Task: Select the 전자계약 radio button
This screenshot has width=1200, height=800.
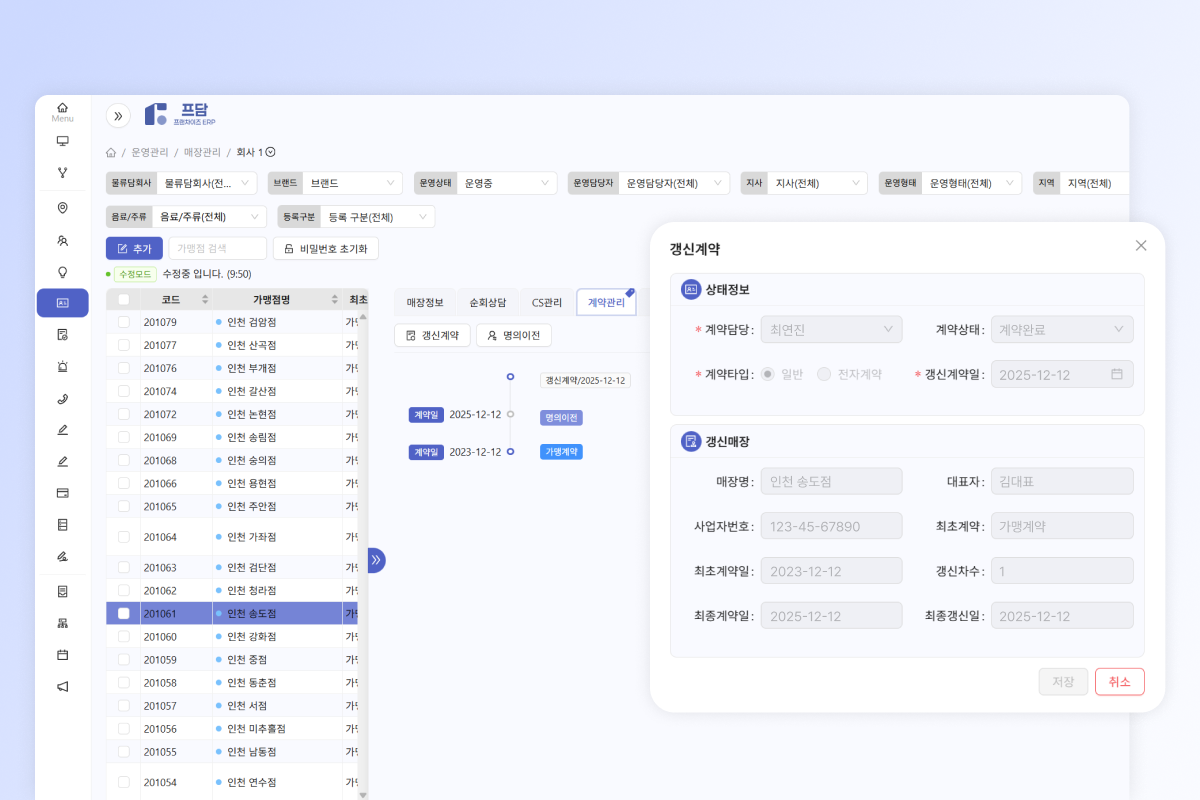Action: (823, 374)
